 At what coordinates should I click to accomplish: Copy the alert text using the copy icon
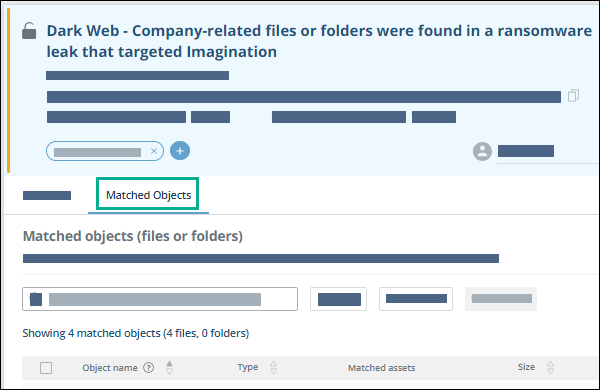pos(573,96)
